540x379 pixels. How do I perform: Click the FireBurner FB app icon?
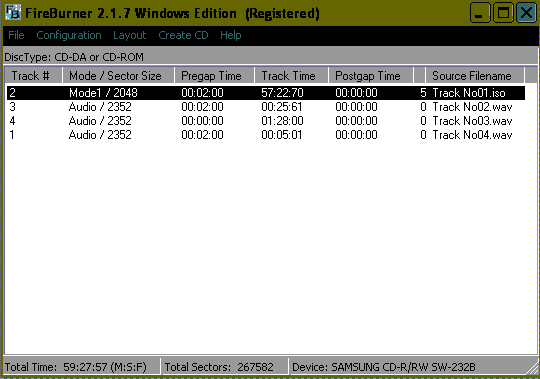point(13,12)
